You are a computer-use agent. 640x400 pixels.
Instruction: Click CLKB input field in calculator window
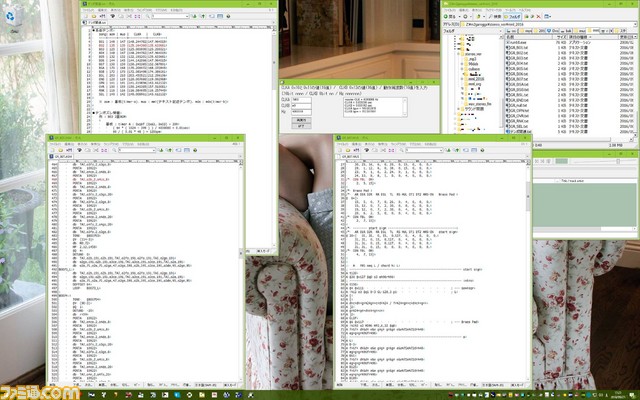coord(301,106)
